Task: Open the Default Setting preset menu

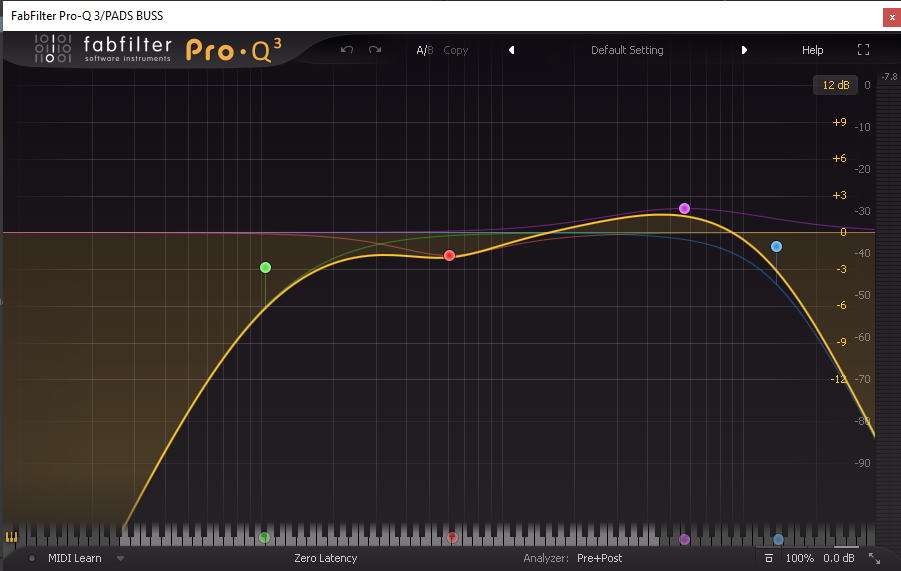Action: 627,50
